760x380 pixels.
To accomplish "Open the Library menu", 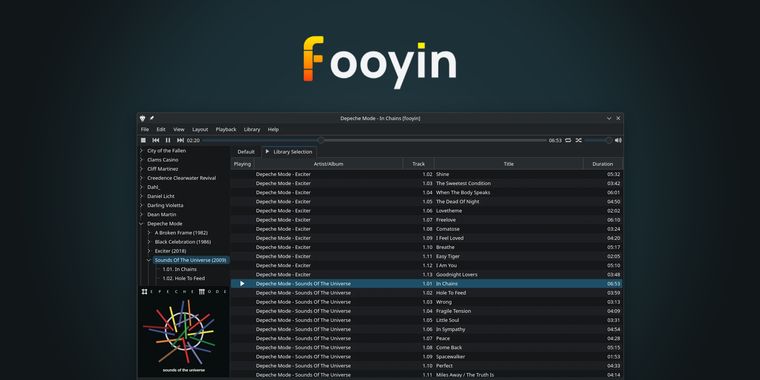I will pos(252,129).
